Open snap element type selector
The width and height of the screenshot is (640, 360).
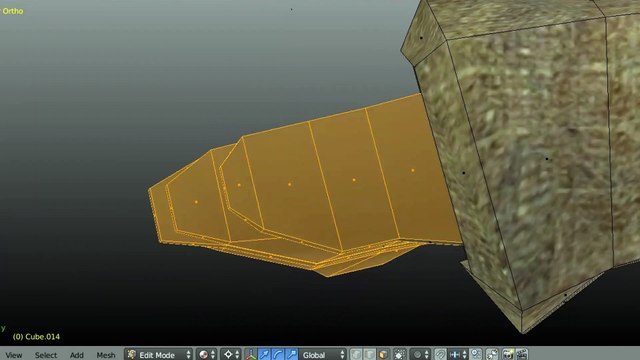tap(458, 355)
